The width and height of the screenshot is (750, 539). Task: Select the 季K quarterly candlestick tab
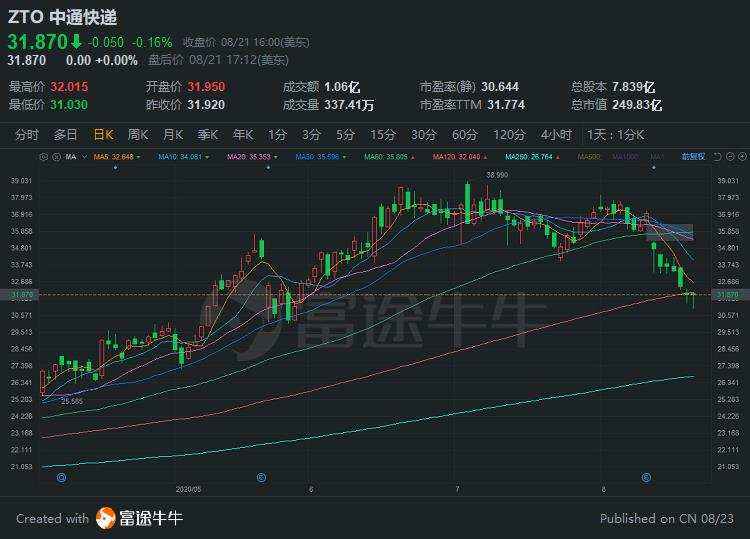[208, 135]
